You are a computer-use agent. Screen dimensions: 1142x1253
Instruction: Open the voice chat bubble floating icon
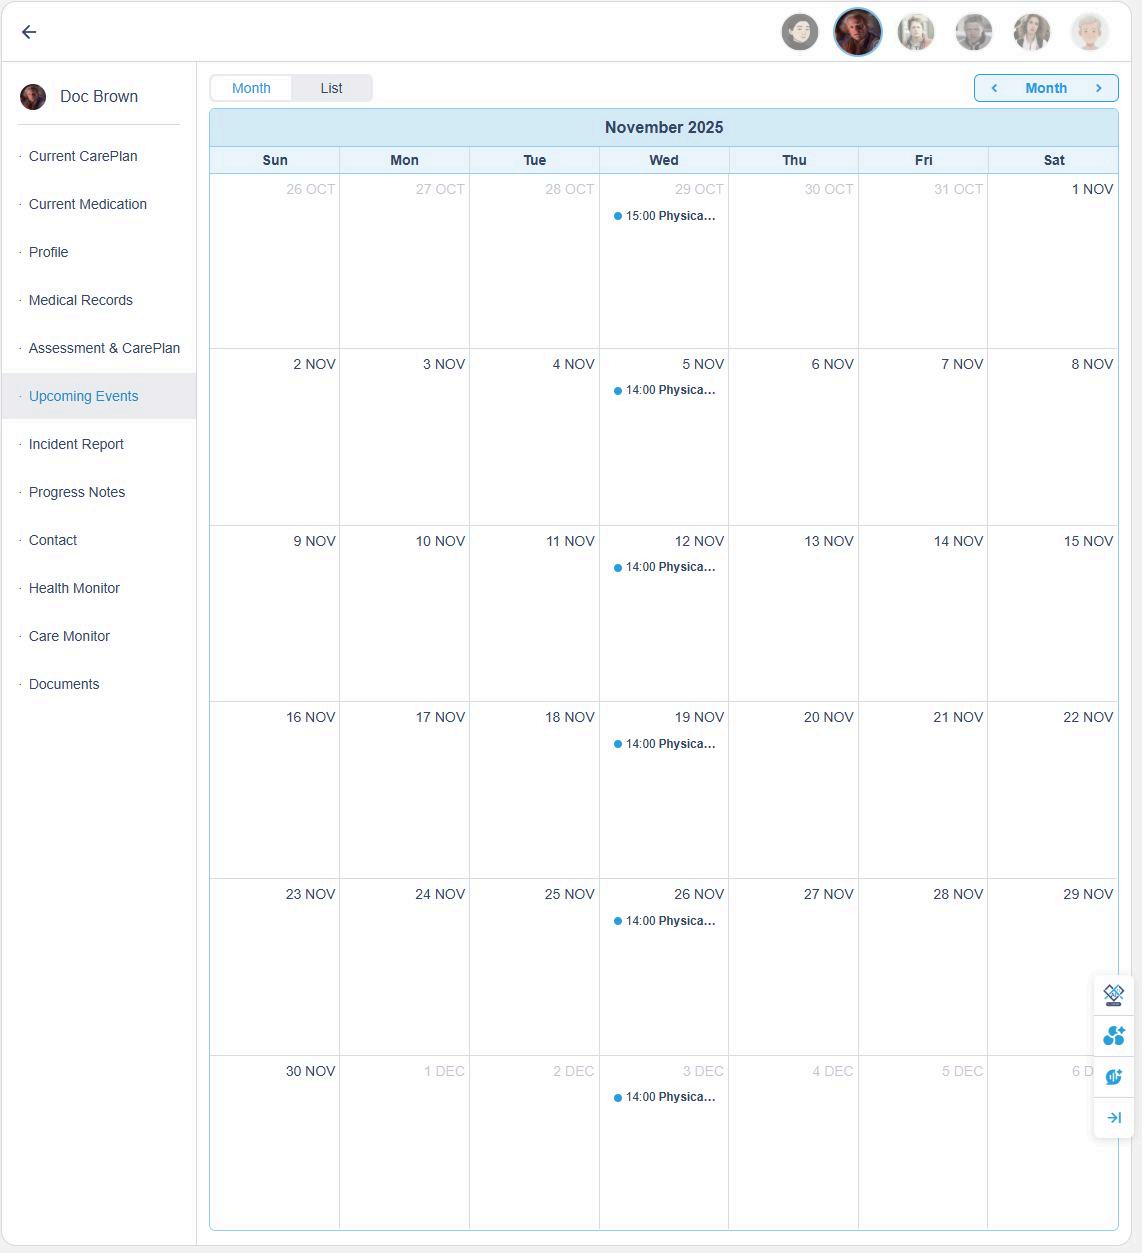1113,1077
